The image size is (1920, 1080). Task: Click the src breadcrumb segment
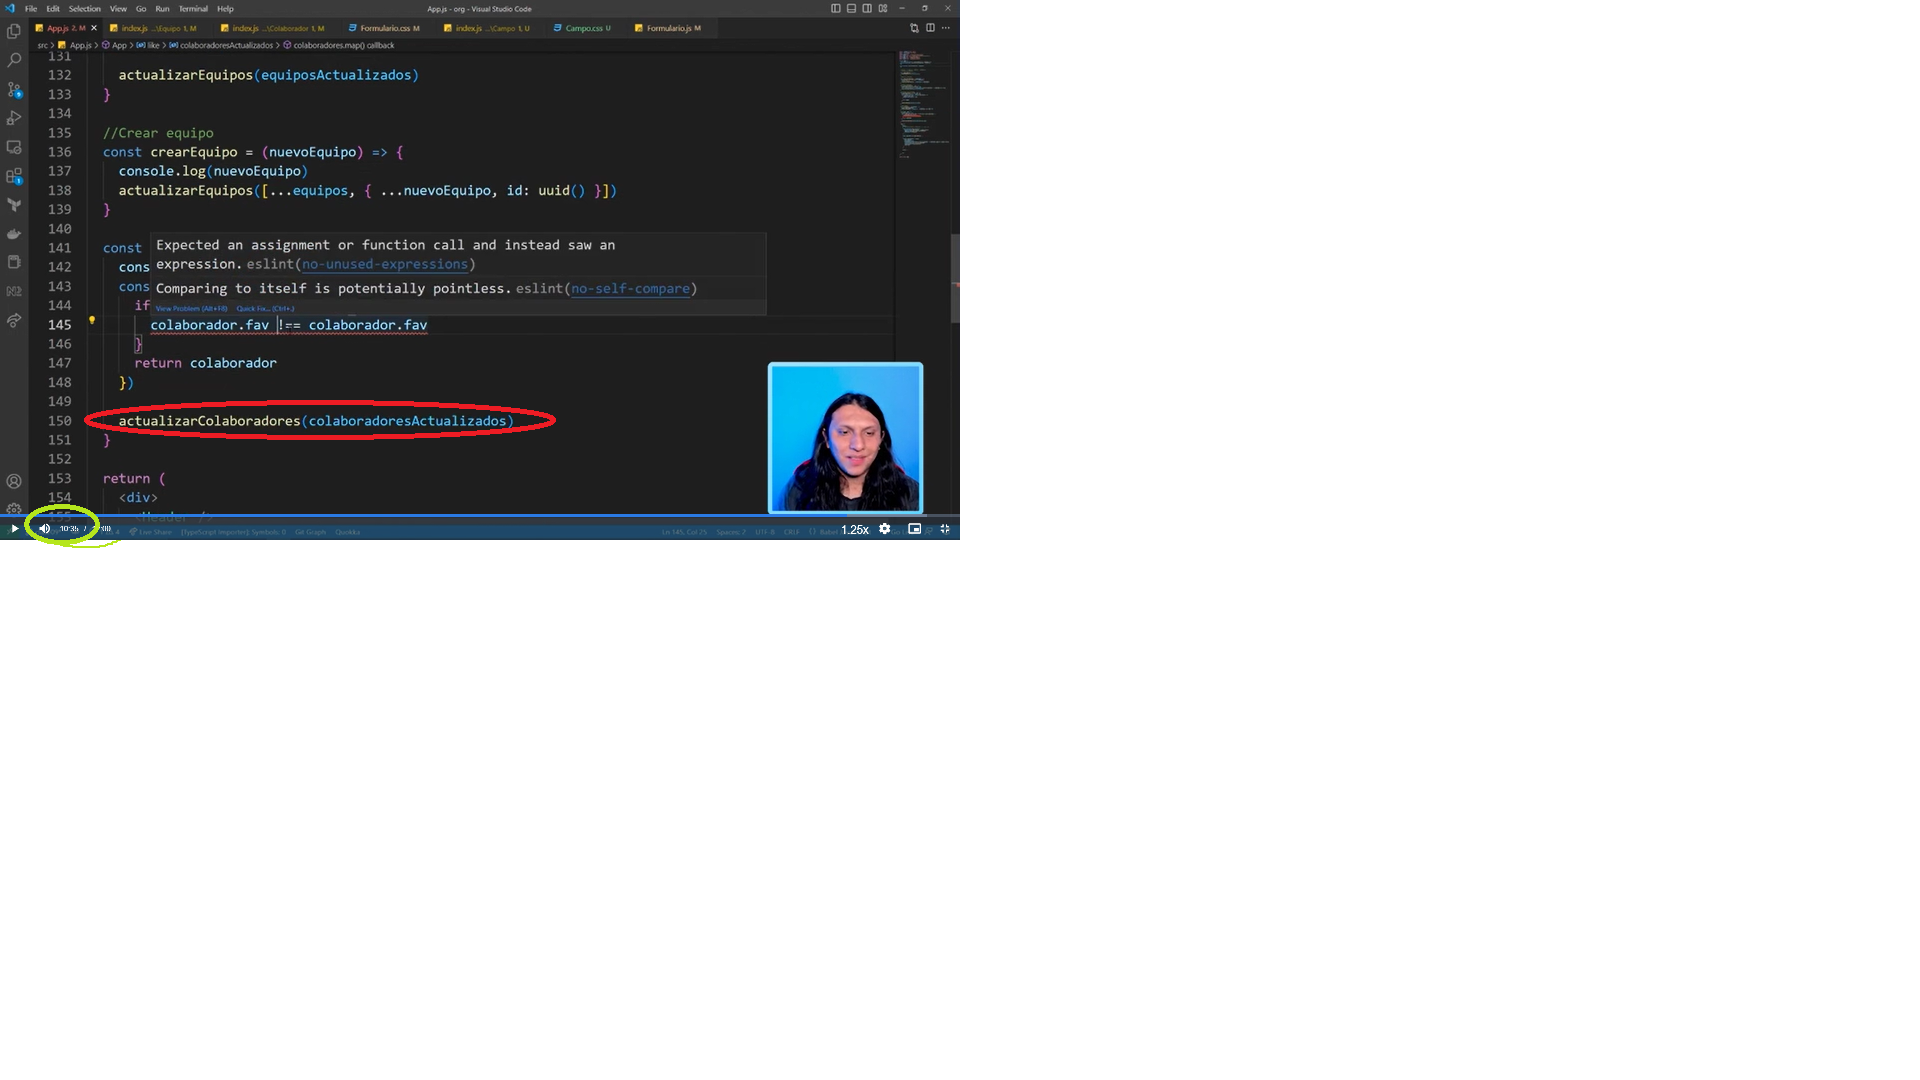coord(43,46)
